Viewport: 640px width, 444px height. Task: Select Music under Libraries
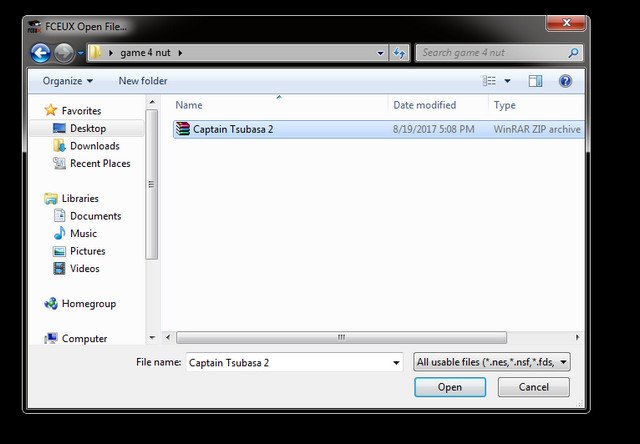click(83, 233)
